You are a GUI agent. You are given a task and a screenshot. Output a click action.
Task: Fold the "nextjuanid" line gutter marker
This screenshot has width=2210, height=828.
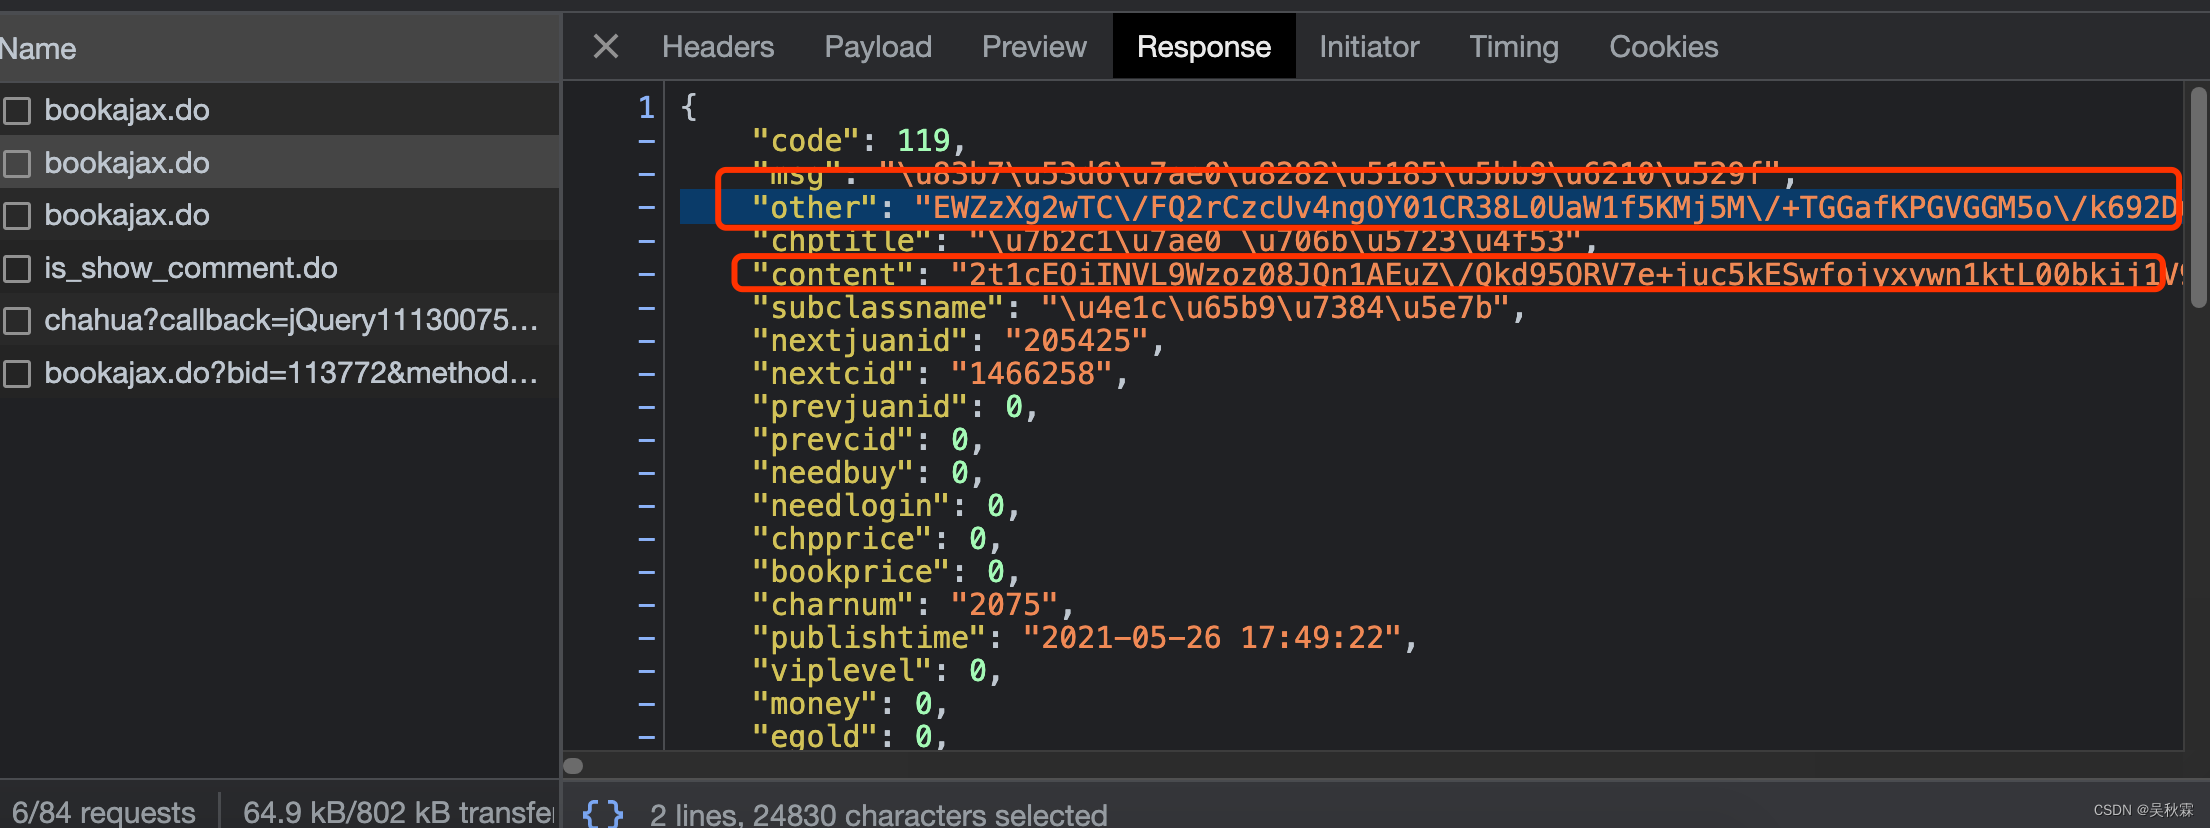click(647, 341)
